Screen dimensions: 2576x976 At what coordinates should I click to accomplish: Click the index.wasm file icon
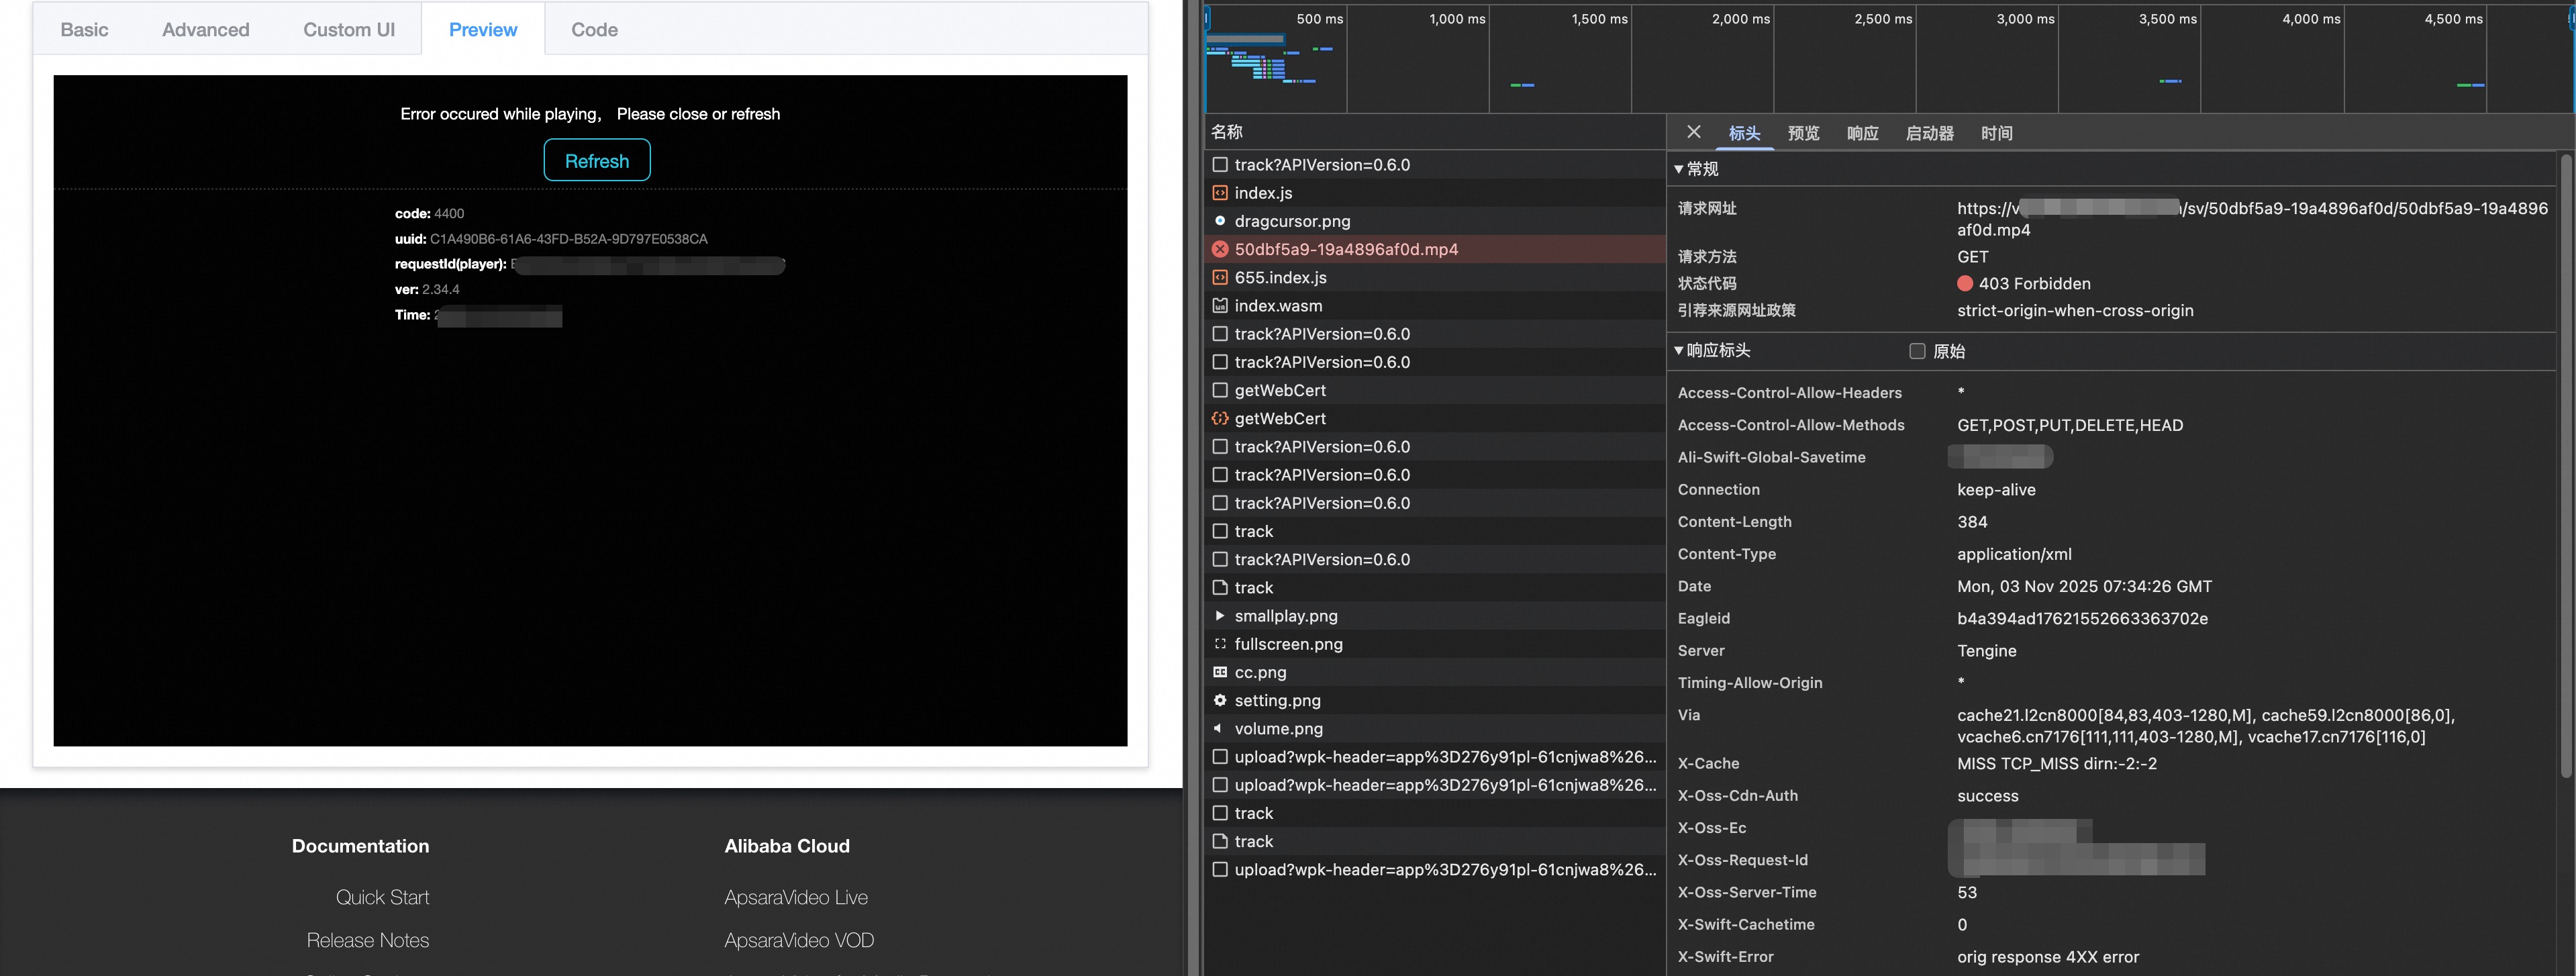click(x=1220, y=306)
